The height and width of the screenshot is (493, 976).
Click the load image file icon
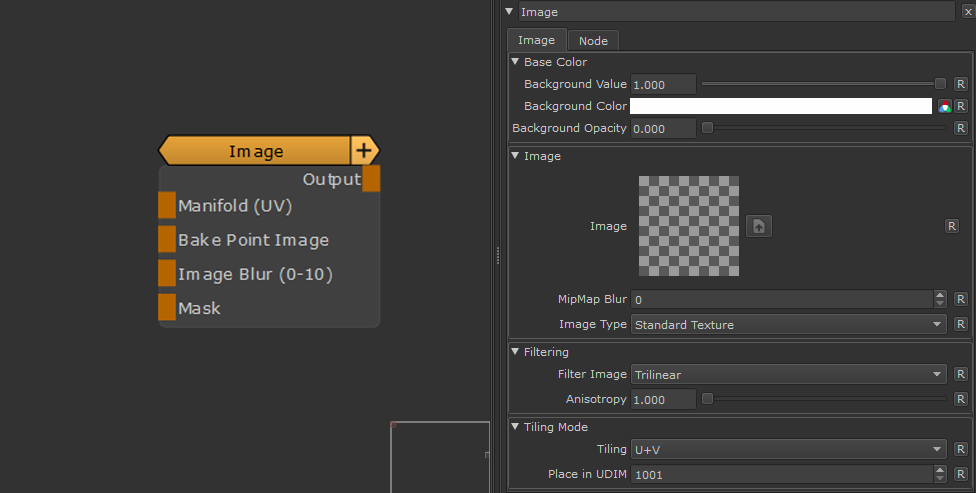759,226
